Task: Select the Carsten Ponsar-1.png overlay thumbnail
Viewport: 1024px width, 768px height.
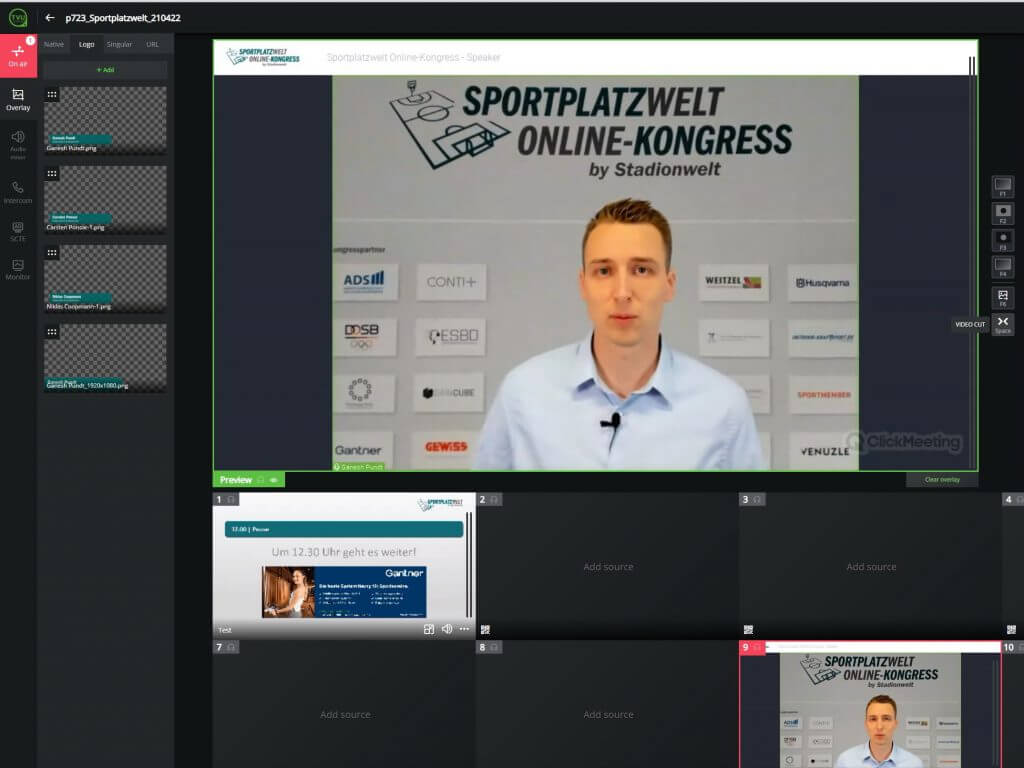Action: click(x=105, y=199)
